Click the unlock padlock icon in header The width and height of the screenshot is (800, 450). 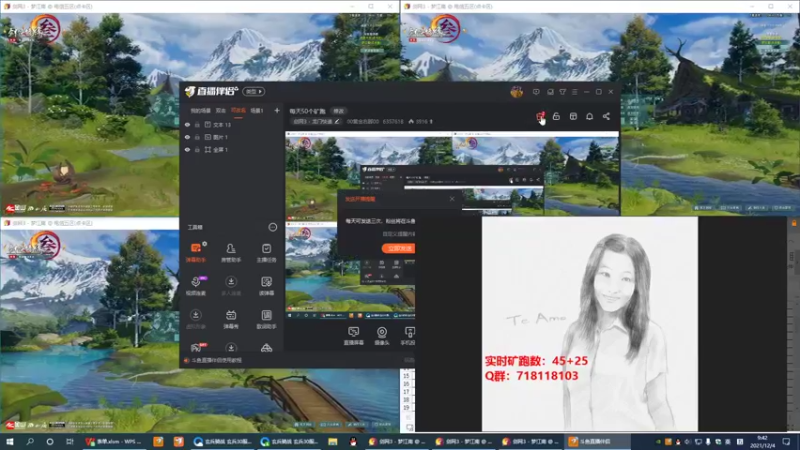pyautogui.click(x=556, y=116)
